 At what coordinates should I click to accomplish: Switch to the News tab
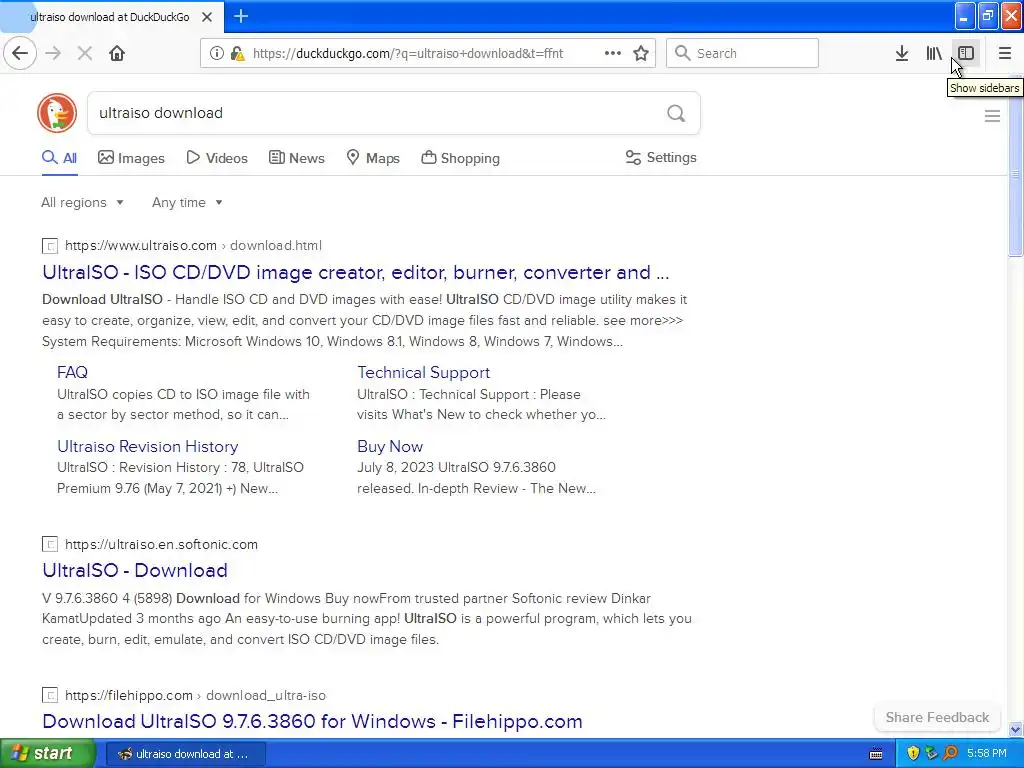point(297,158)
